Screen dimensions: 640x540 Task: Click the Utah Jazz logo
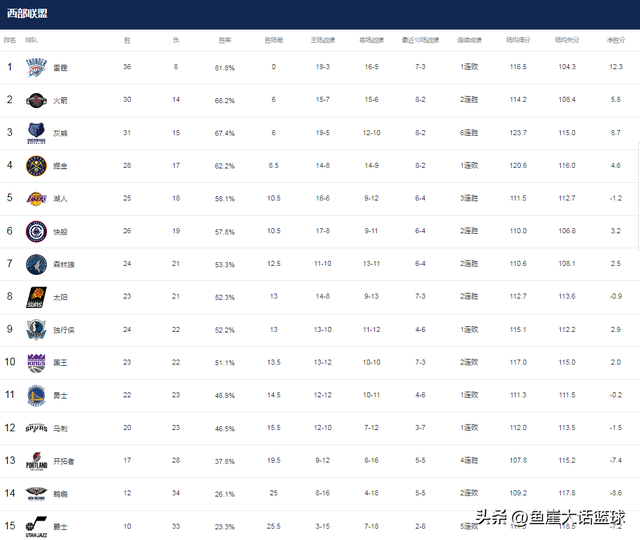pos(36,527)
